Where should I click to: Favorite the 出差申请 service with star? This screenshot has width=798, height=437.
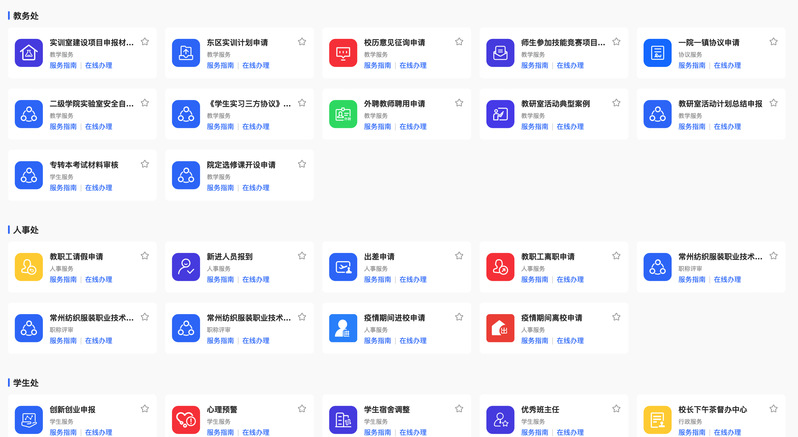pos(459,256)
